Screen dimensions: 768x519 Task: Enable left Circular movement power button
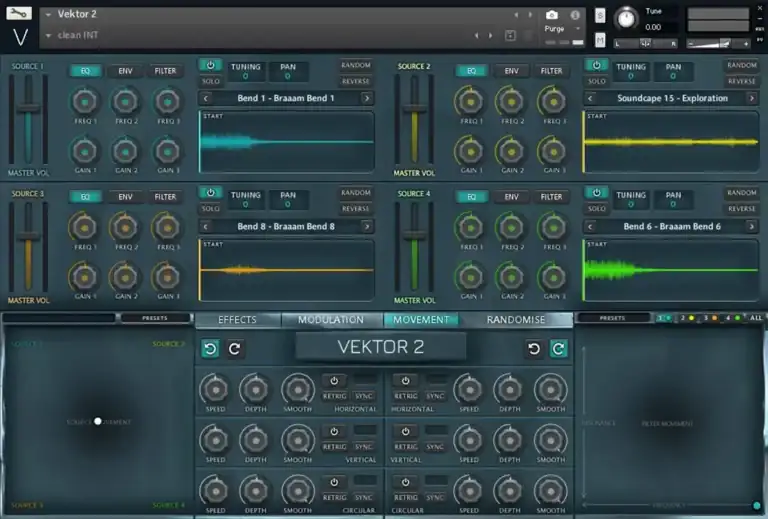(x=334, y=482)
